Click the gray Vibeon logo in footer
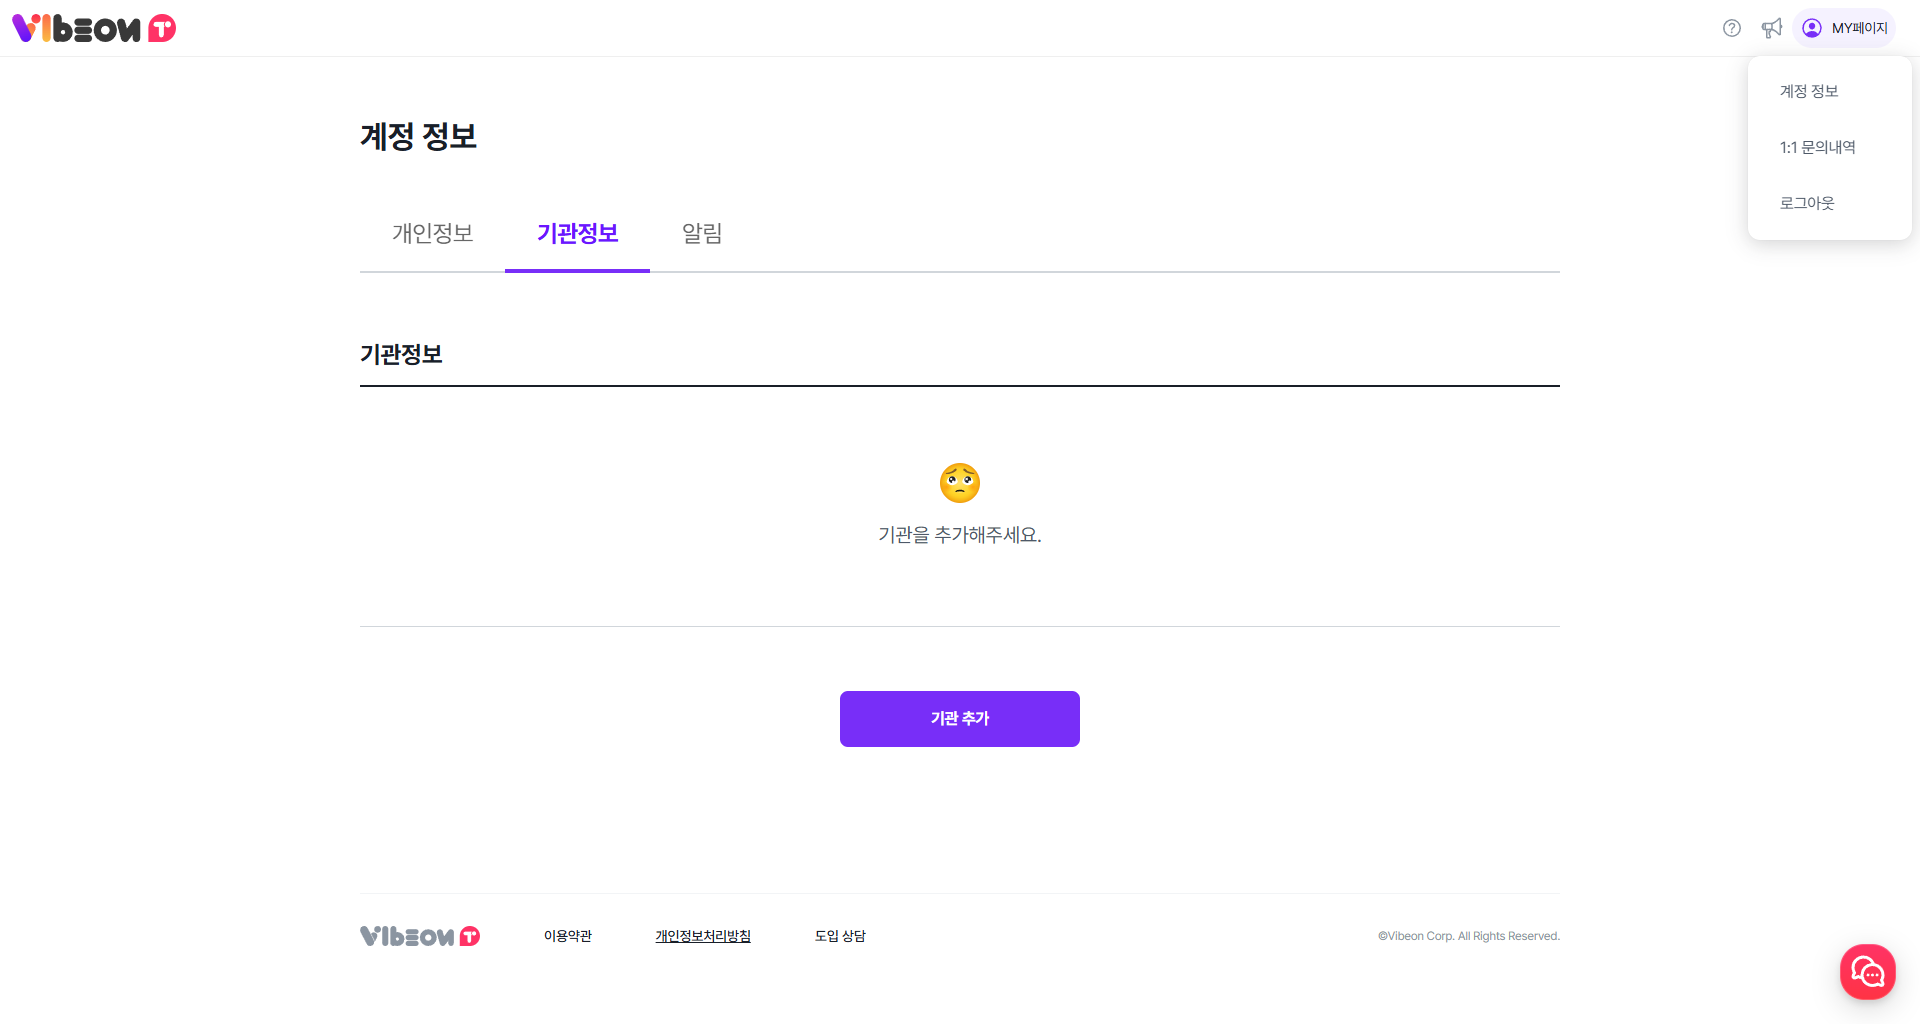 (x=420, y=936)
